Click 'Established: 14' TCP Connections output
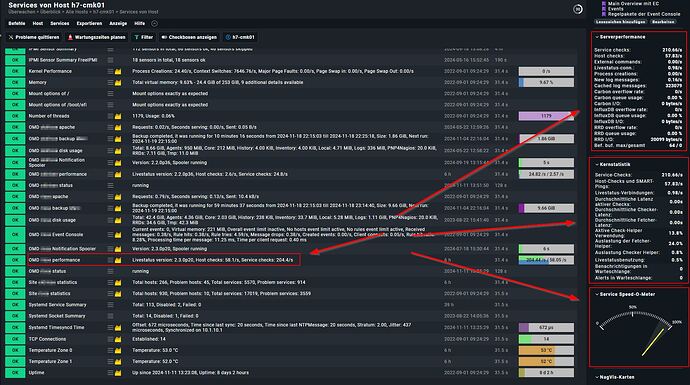Screen dimensions: 690x385 (x=149, y=339)
